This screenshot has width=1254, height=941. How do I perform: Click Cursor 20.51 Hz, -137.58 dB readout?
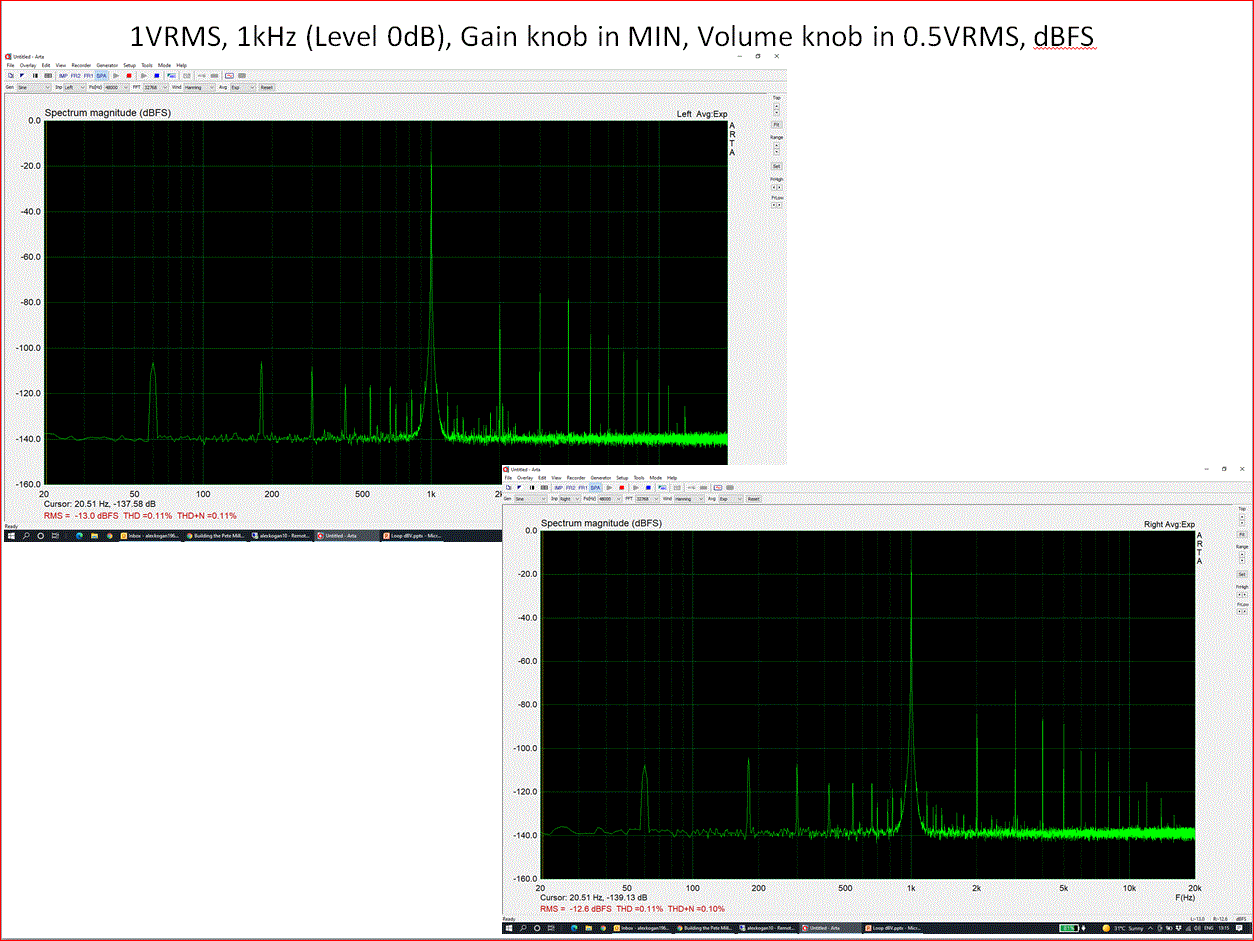100,504
